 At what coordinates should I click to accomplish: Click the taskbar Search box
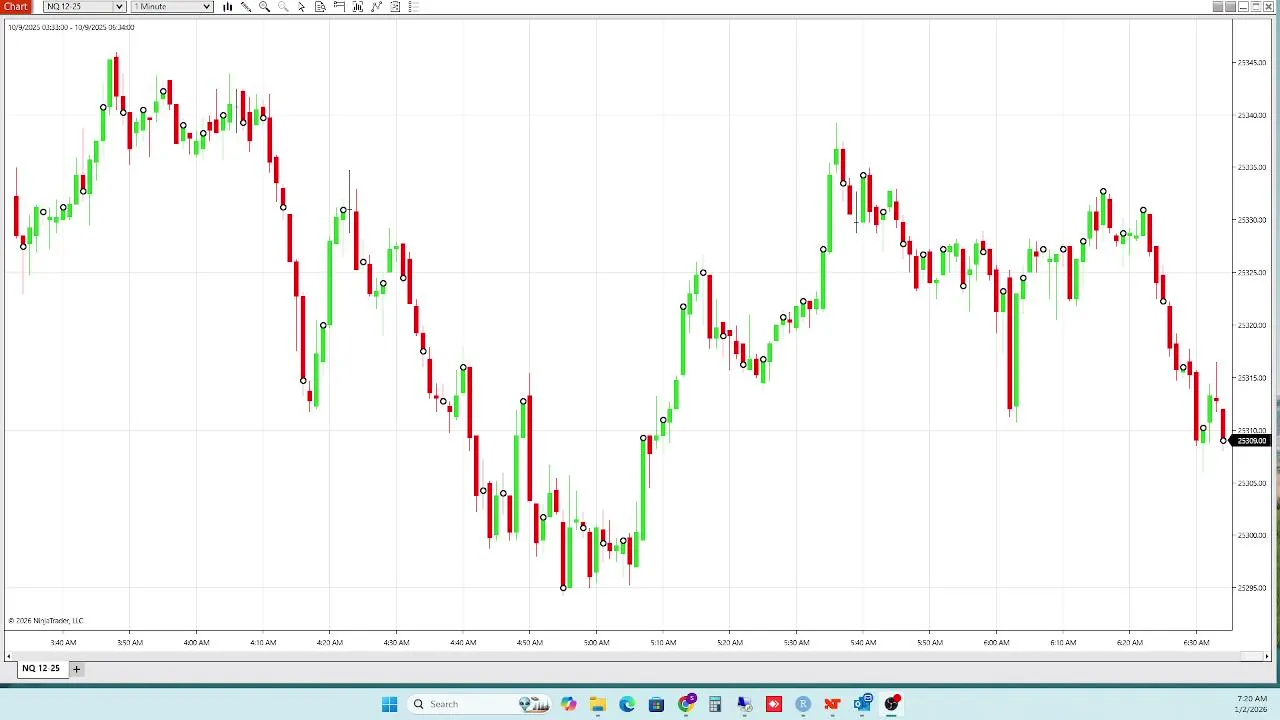pyautogui.click(x=480, y=704)
